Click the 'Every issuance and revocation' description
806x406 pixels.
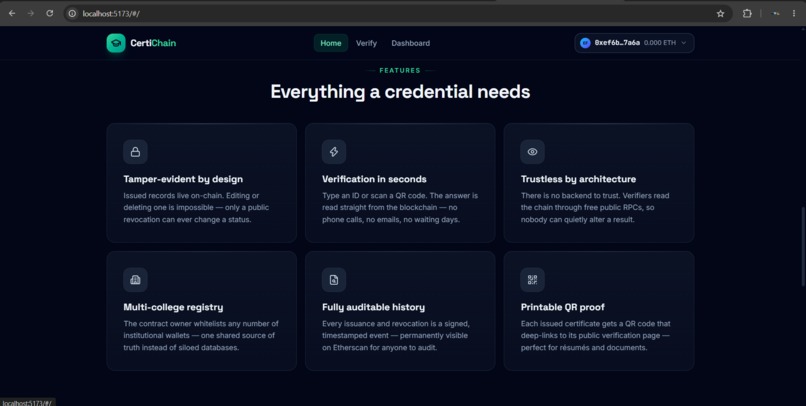[x=396, y=336]
